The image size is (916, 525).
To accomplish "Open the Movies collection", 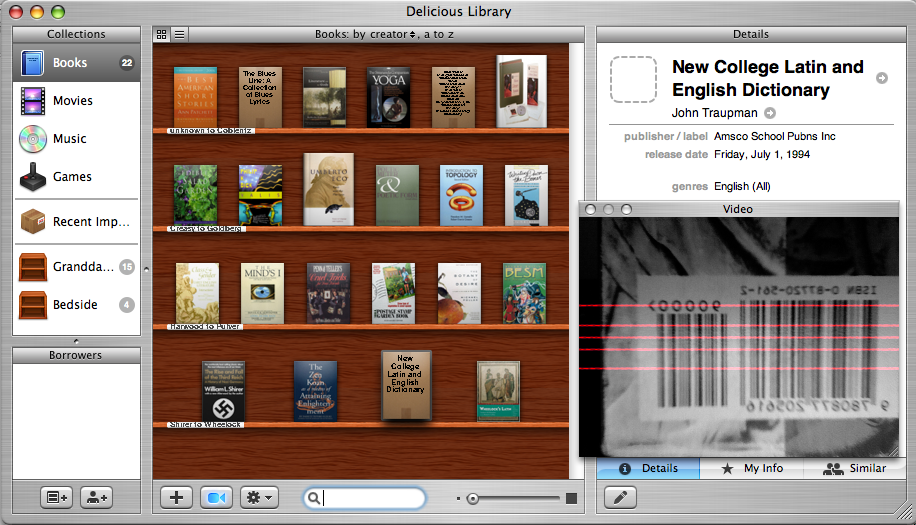I will tap(77, 100).
